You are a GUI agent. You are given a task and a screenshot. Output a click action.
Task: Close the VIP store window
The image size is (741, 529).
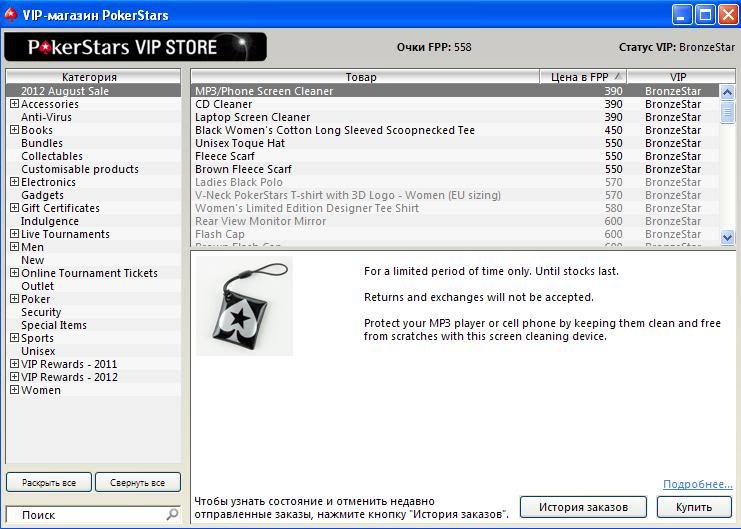728,15
